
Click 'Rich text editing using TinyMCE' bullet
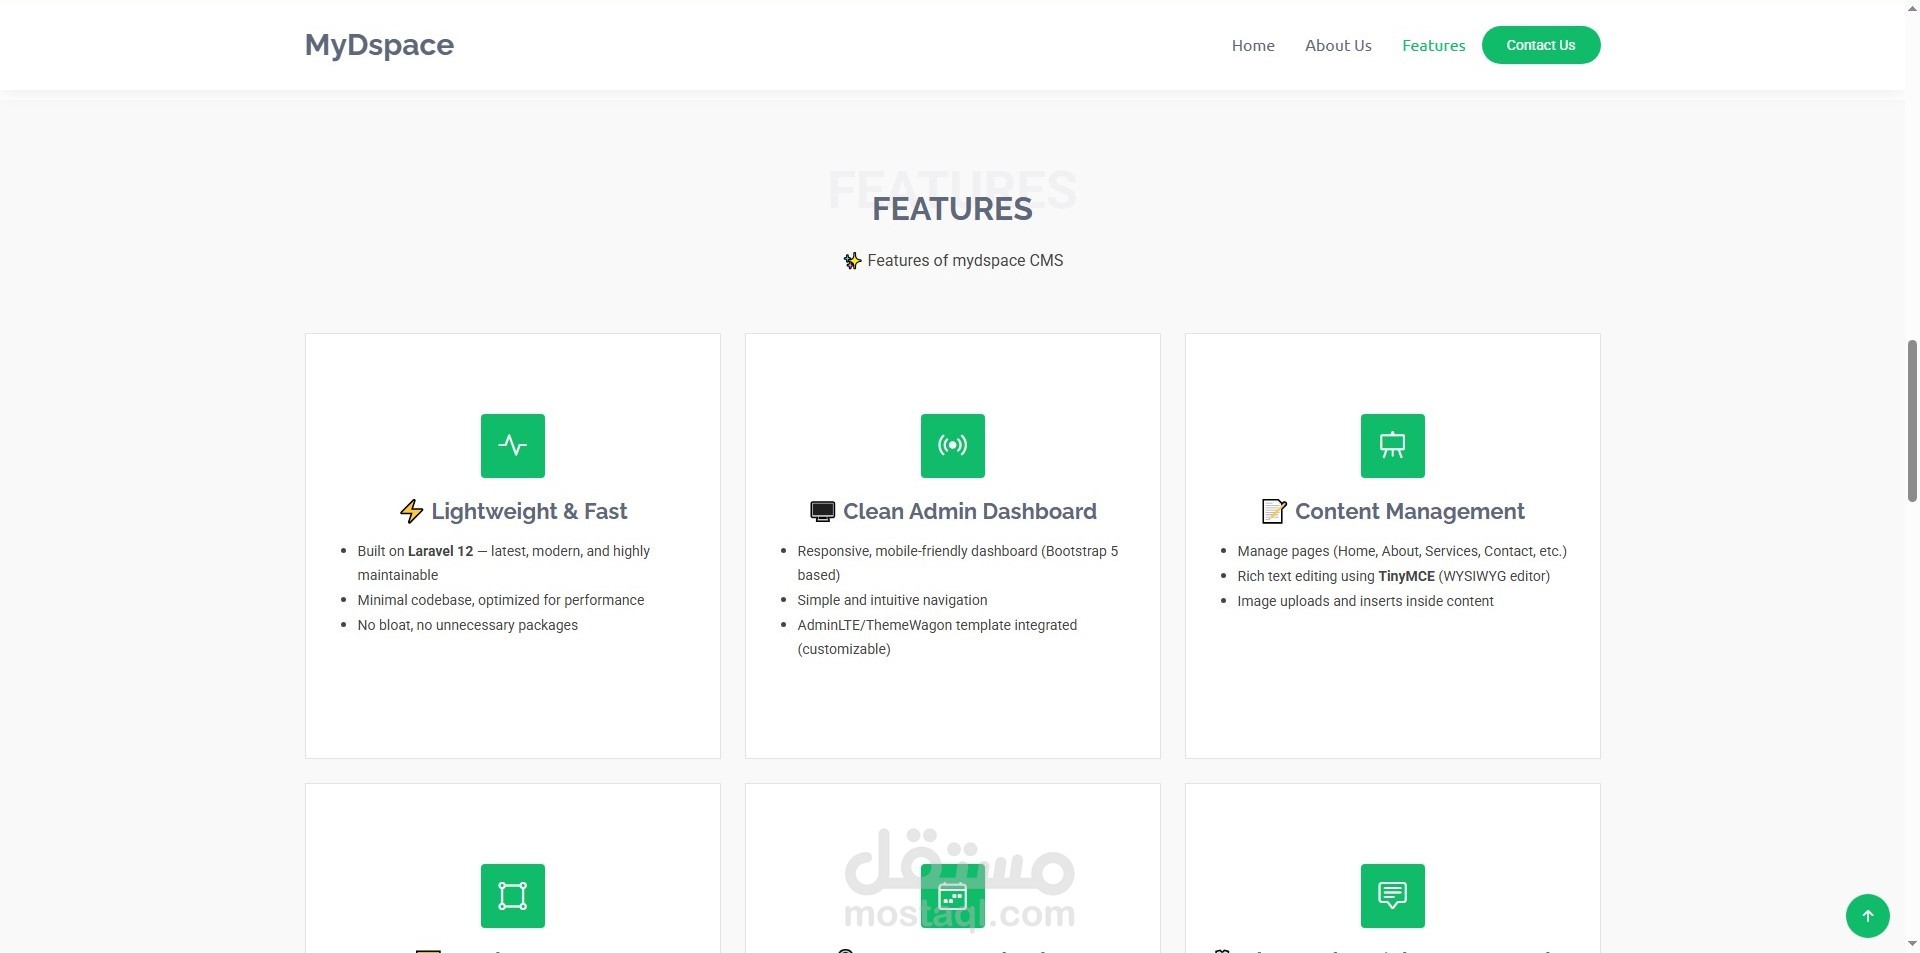point(1394,576)
